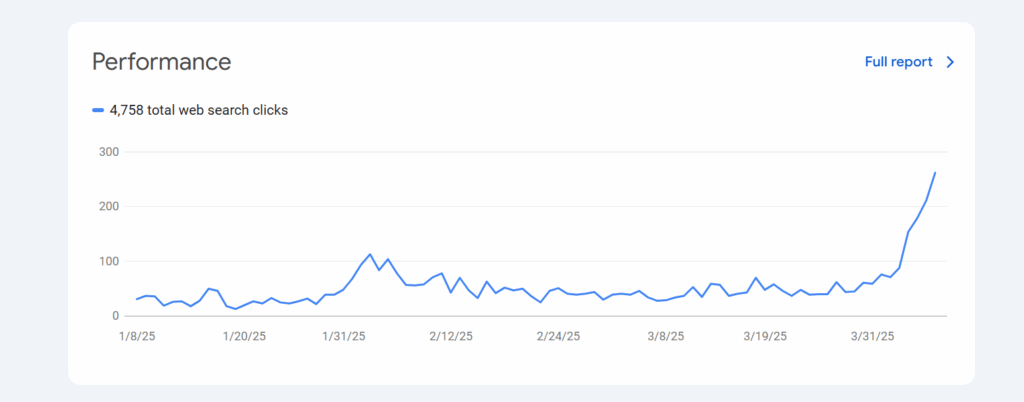This screenshot has width=1024, height=402.
Task: Click the 0 baseline label on y-axis
Action: (115, 316)
